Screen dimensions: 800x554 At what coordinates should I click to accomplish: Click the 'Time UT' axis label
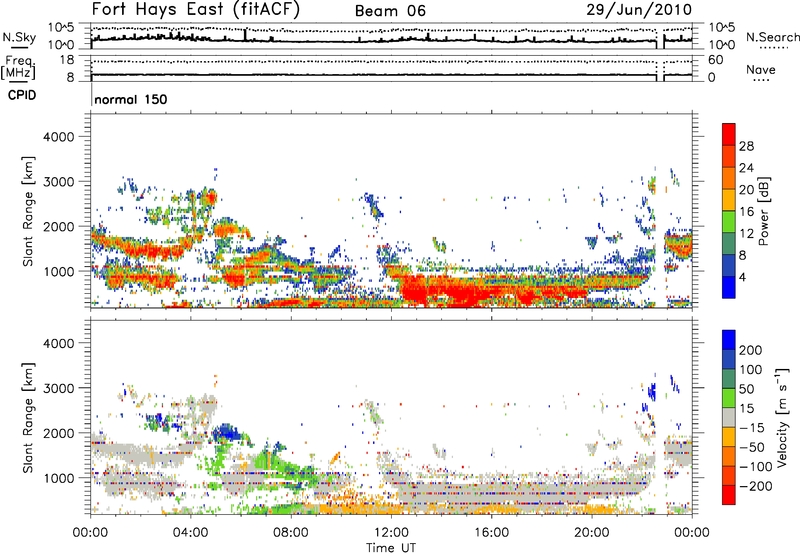391,548
